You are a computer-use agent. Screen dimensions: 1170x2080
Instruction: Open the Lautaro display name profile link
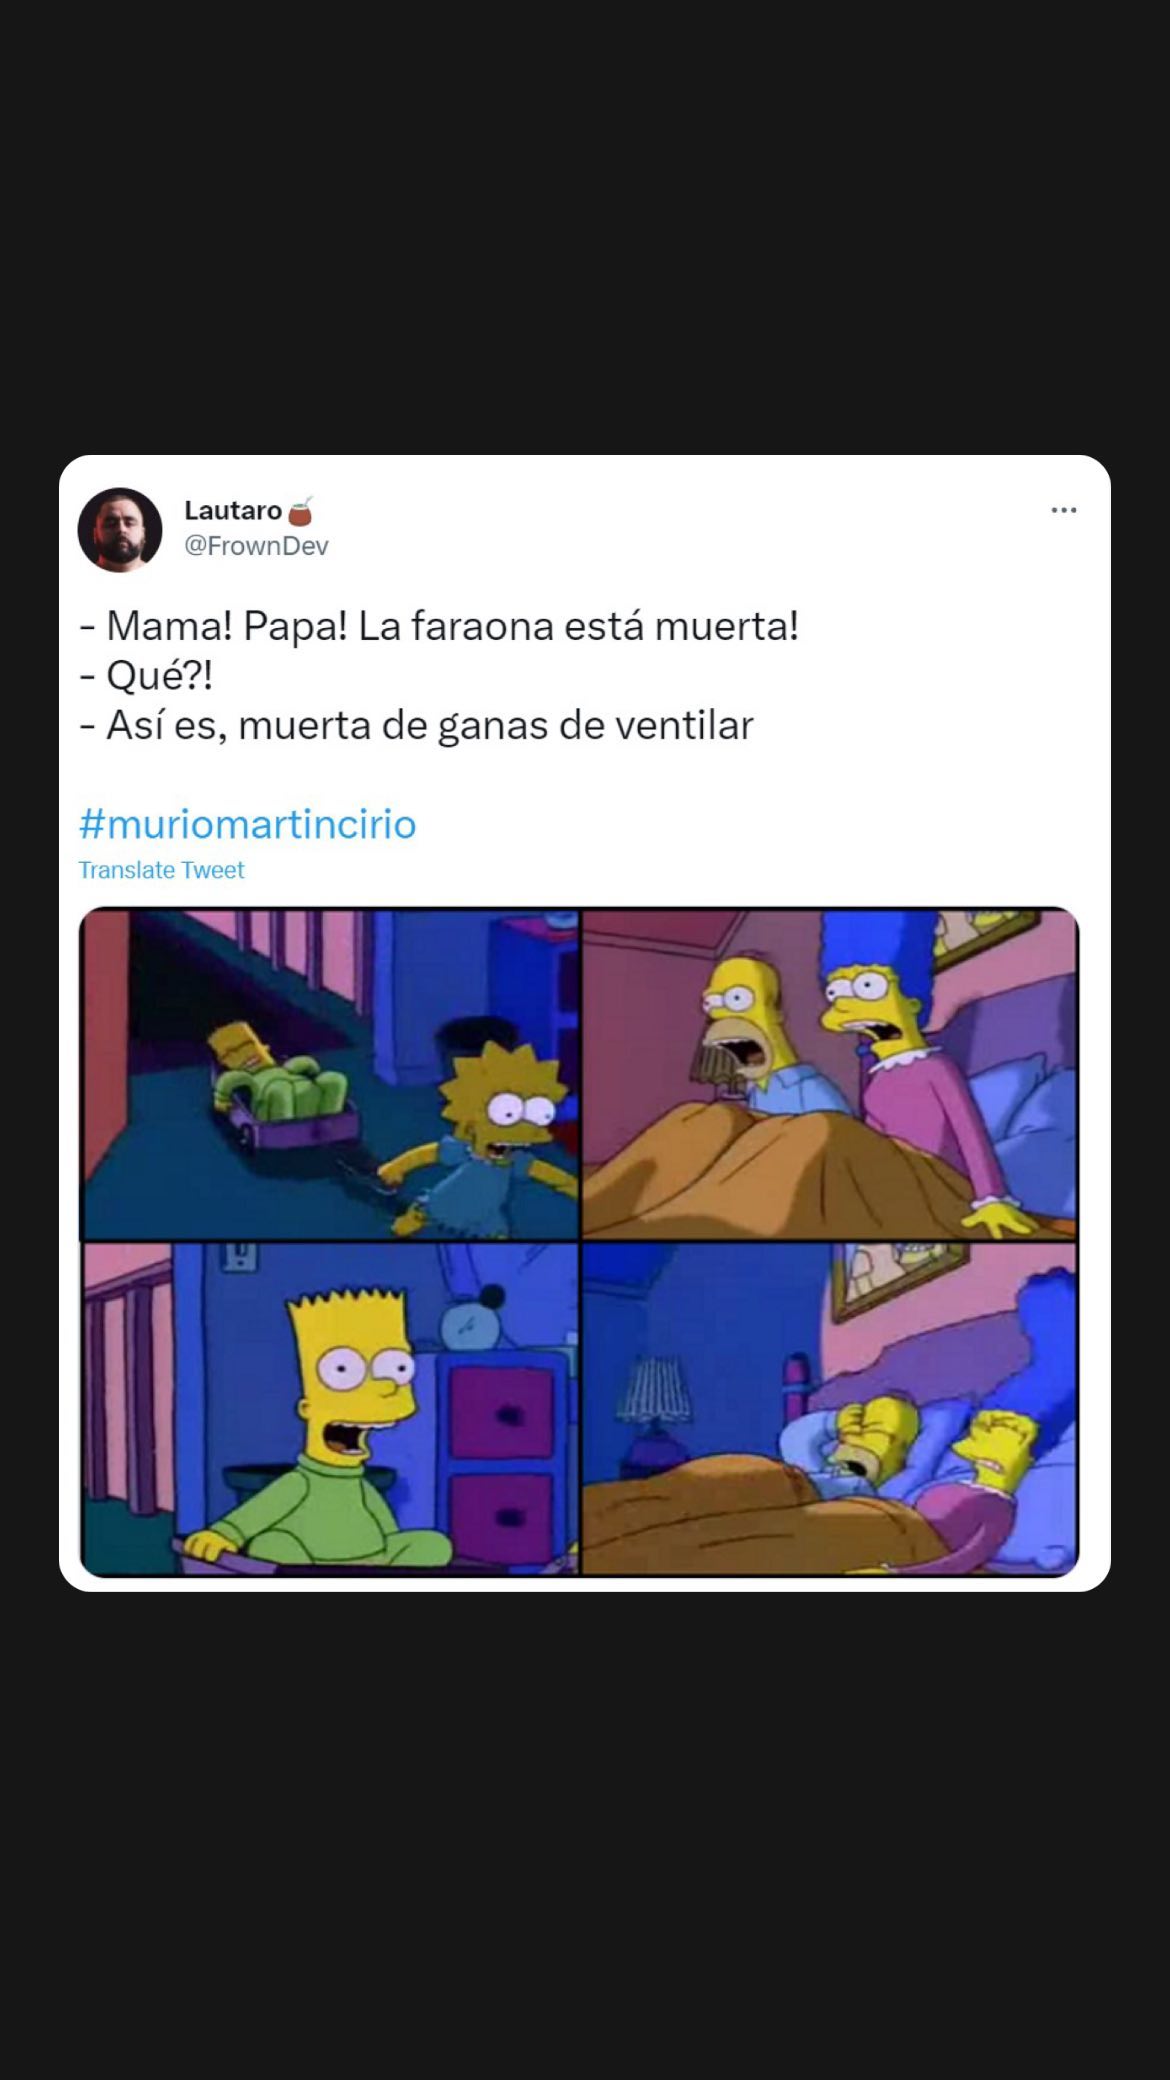tap(233, 510)
